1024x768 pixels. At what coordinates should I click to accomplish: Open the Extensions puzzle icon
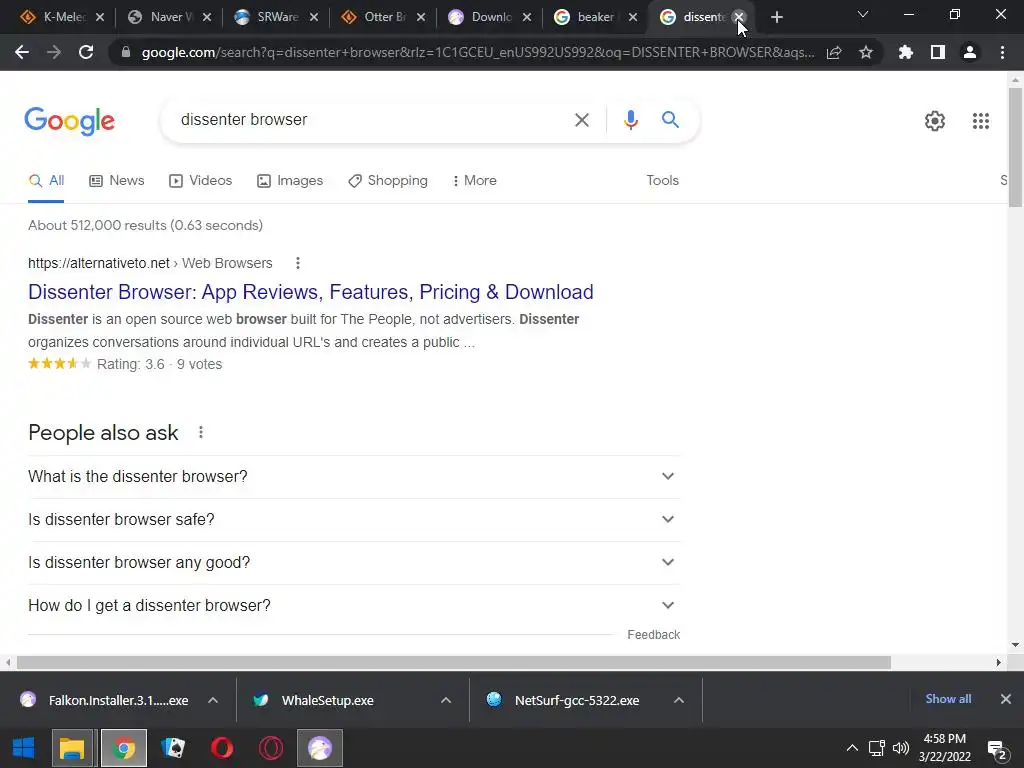[x=905, y=52]
